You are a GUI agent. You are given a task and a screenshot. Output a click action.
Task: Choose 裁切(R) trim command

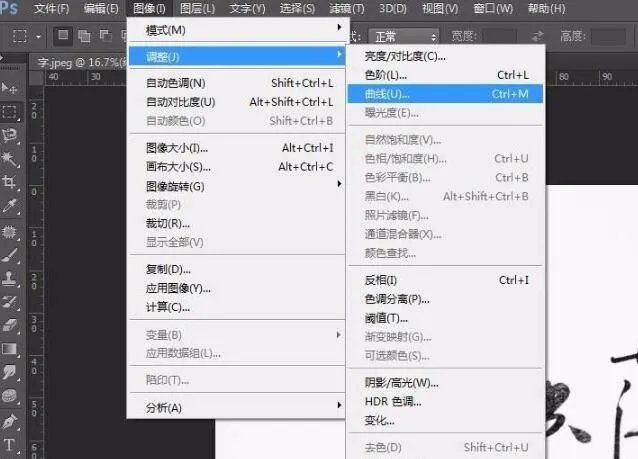click(237, 223)
